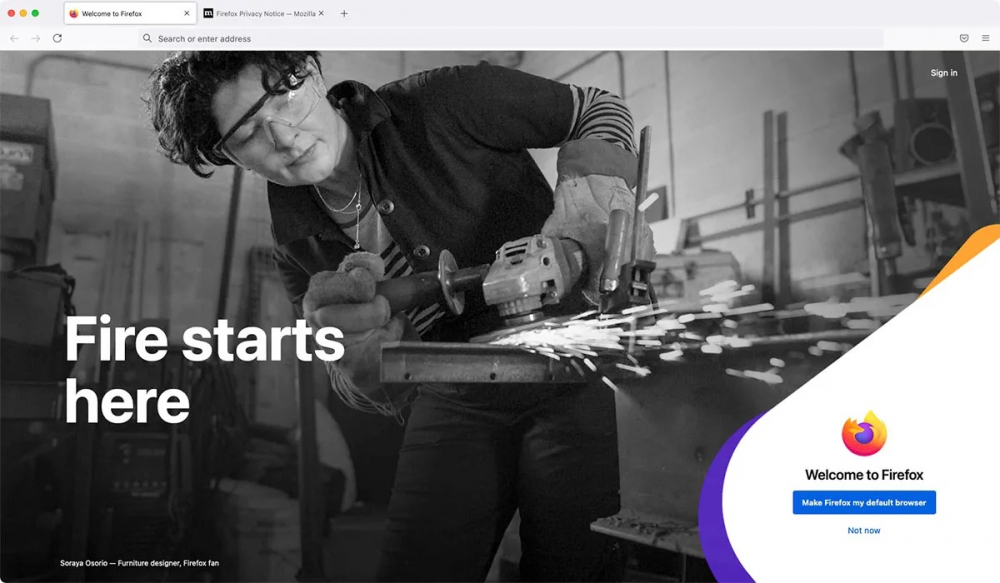The height and width of the screenshot is (583, 1000).
Task: Click the Fire starts here headline
Action: click(204, 370)
